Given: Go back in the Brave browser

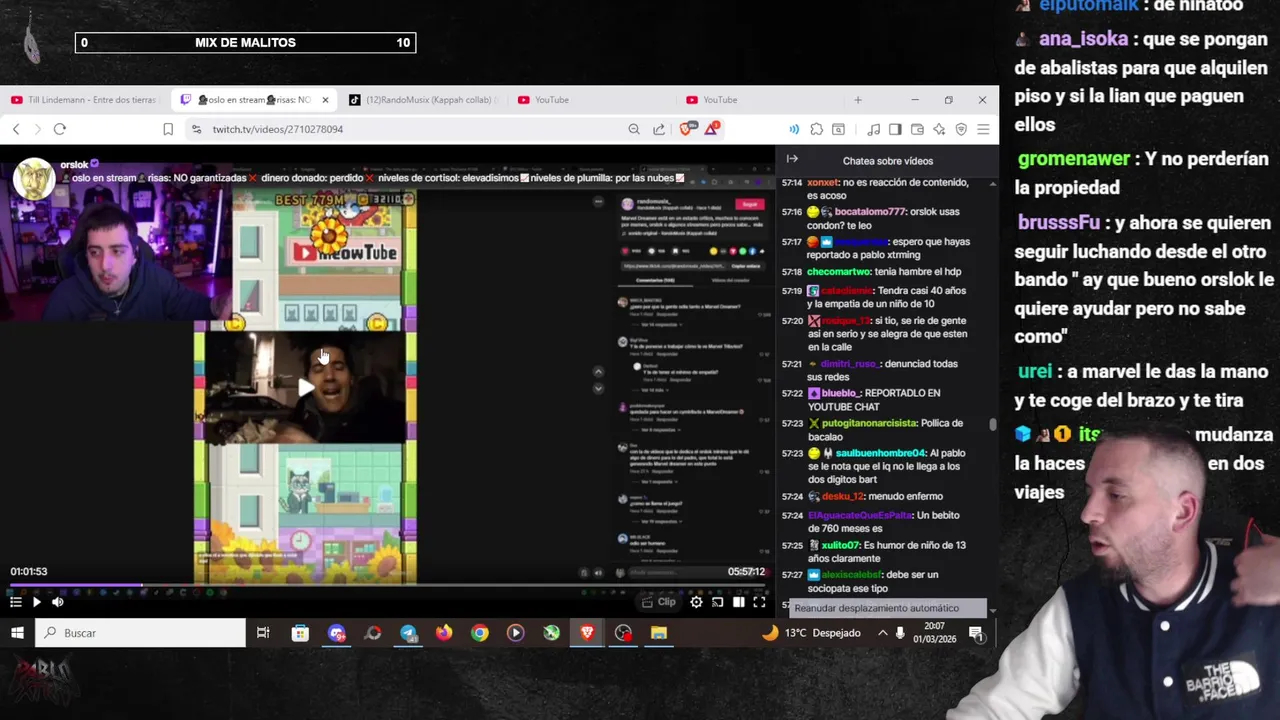Looking at the screenshot, I should pos(16,129).
